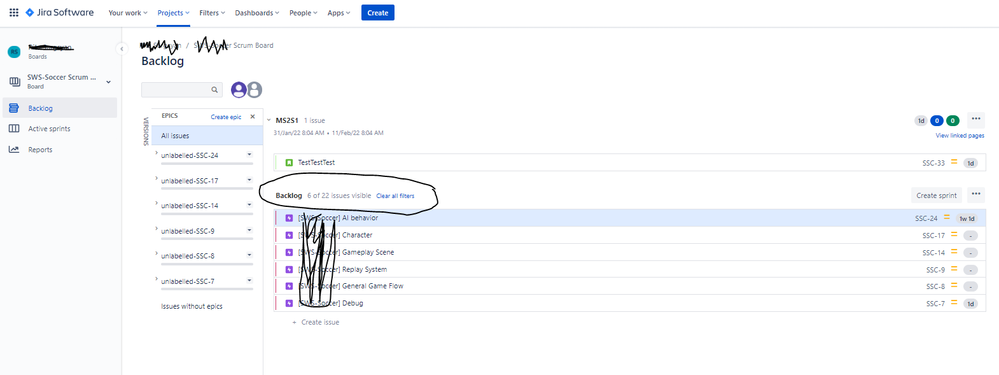Viewport: 999px width, 375px height.
Task: Click the blue Create button
Action: click(378, 13)
